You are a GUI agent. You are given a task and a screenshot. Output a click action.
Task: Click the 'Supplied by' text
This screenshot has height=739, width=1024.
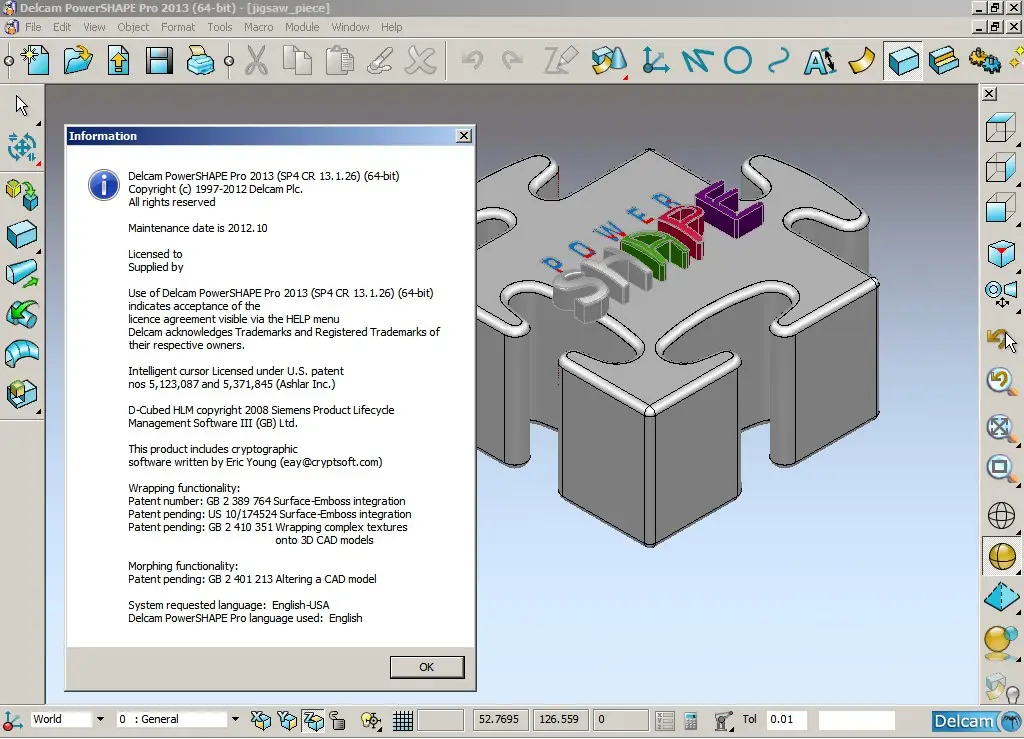pyautogui.click(x=156, y=267)
